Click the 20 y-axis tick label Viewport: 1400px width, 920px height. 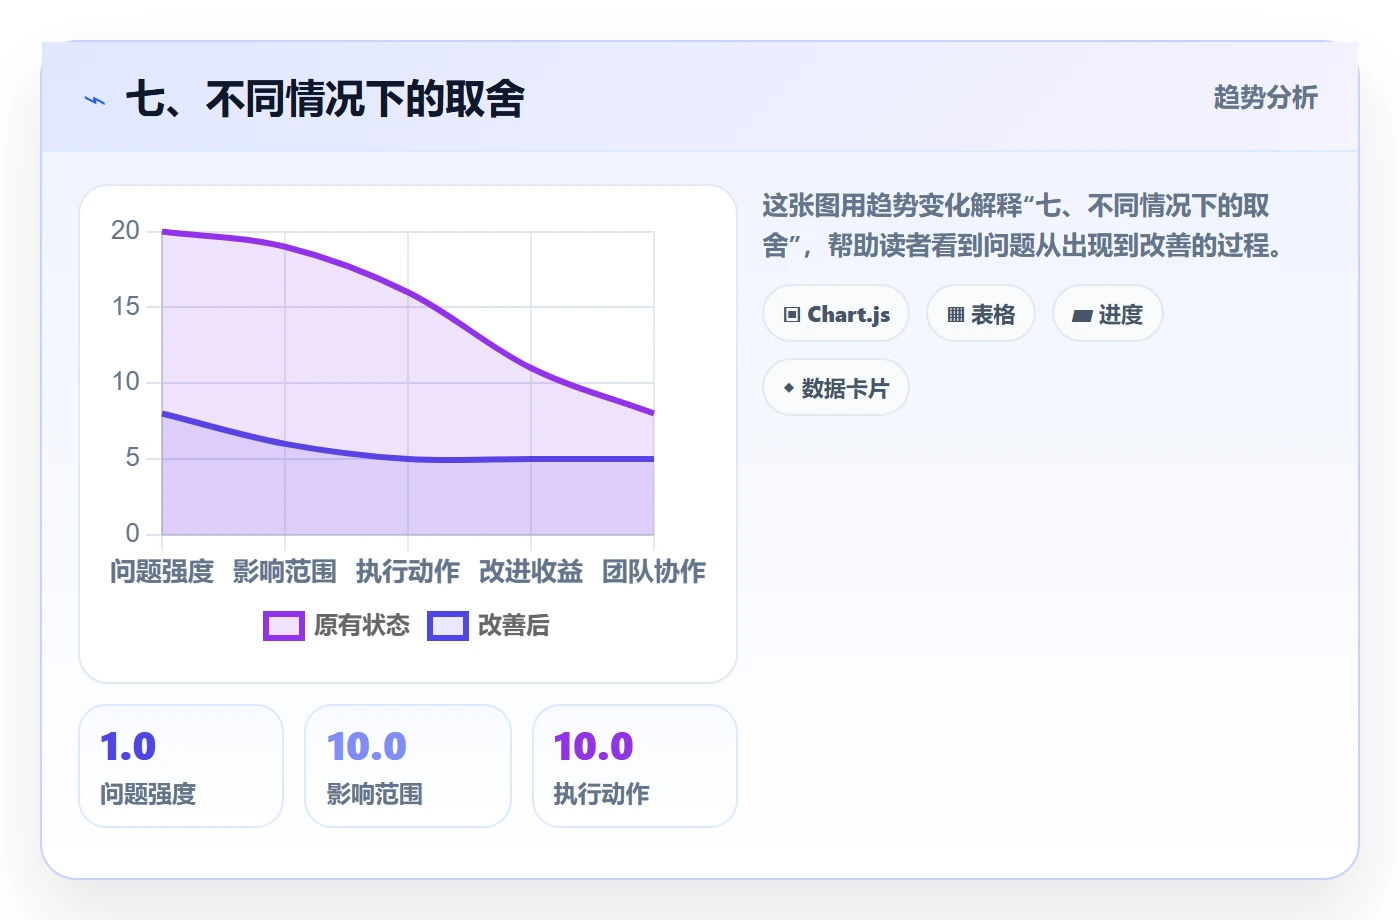tap(126, 231)
